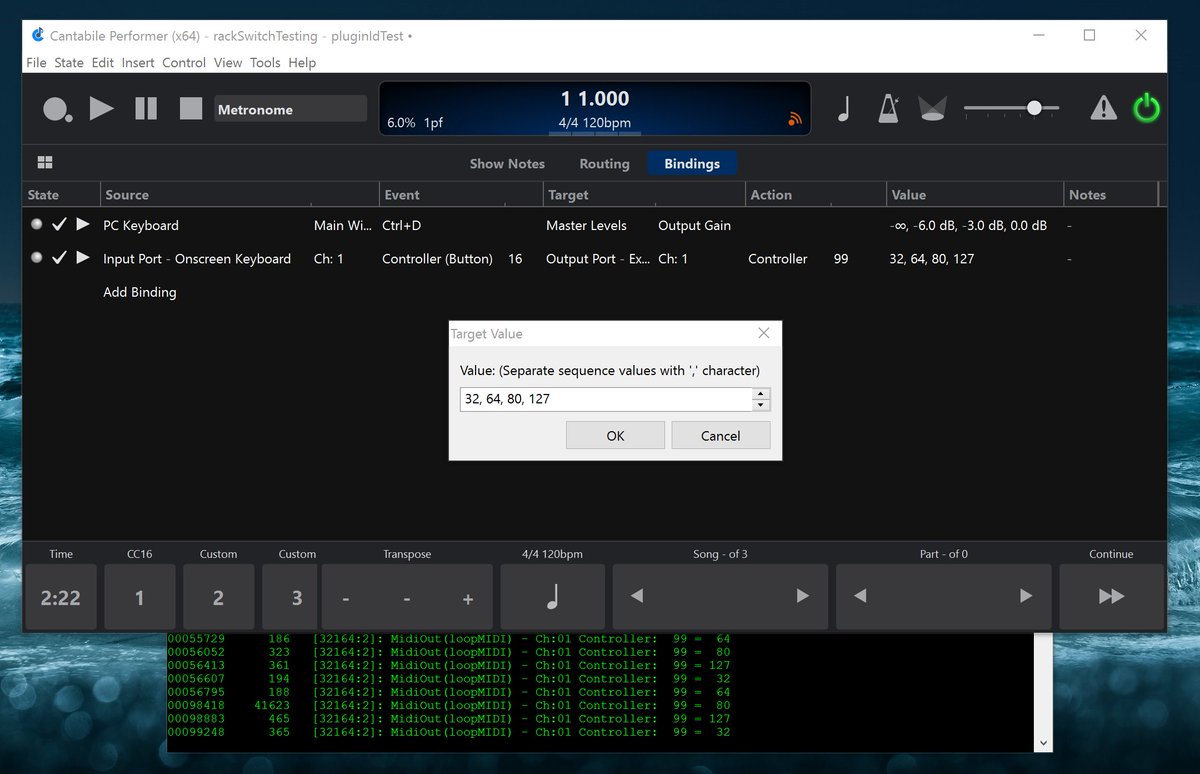Open the Help menu
Viewport: 1200px width, 774px height.
click(302, 62)
